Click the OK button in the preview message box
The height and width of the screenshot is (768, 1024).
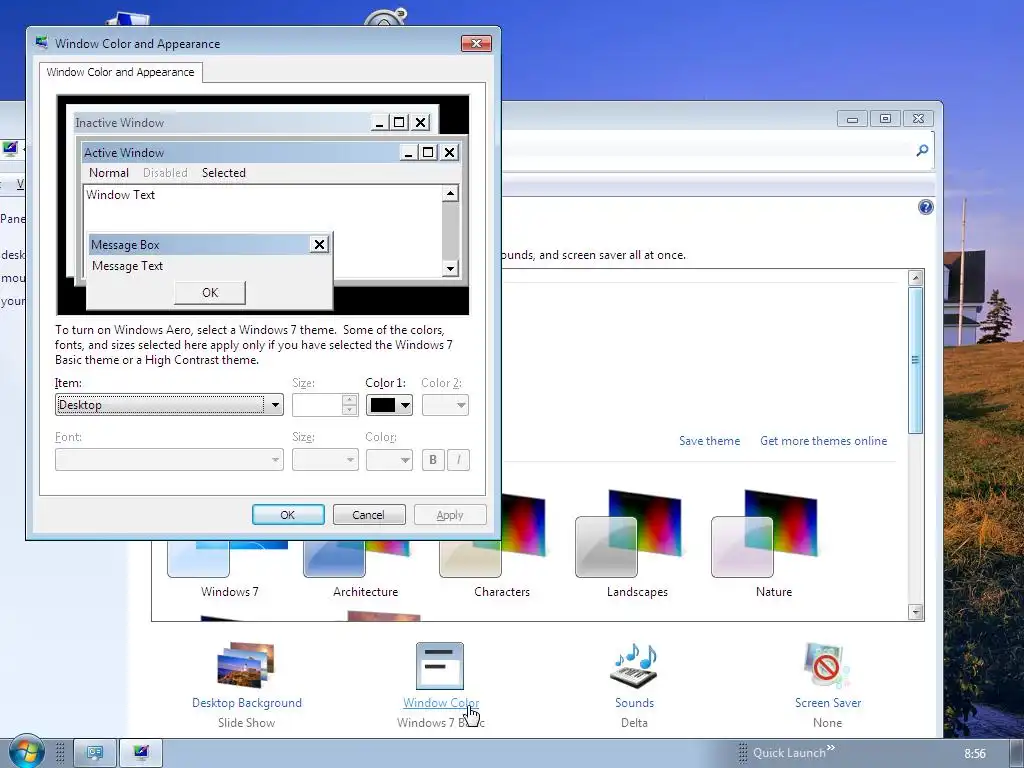click(x=210, y=293)
